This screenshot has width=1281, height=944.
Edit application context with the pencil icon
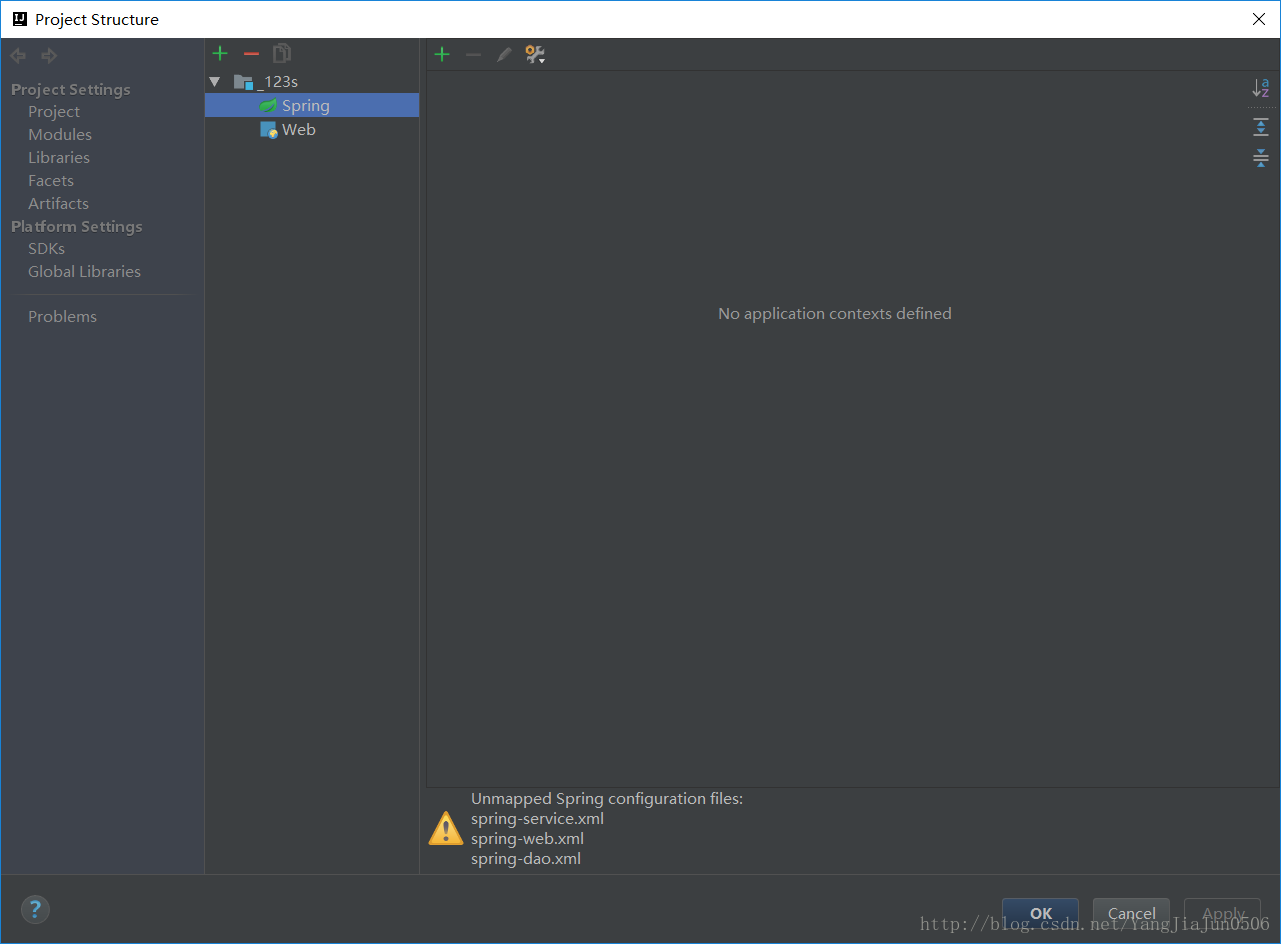click(504, 54)
